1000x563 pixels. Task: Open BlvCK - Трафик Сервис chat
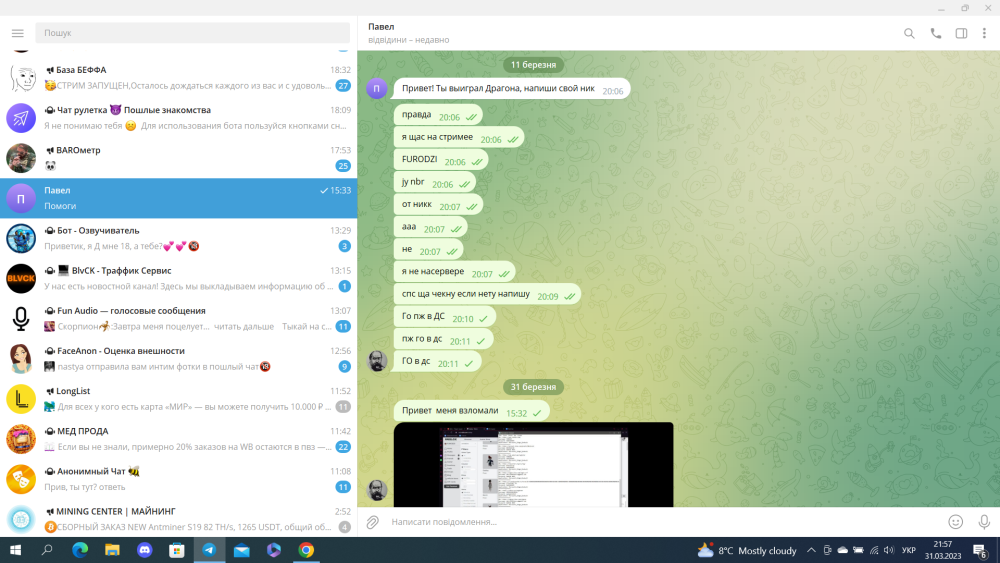(x=179, y=279)
